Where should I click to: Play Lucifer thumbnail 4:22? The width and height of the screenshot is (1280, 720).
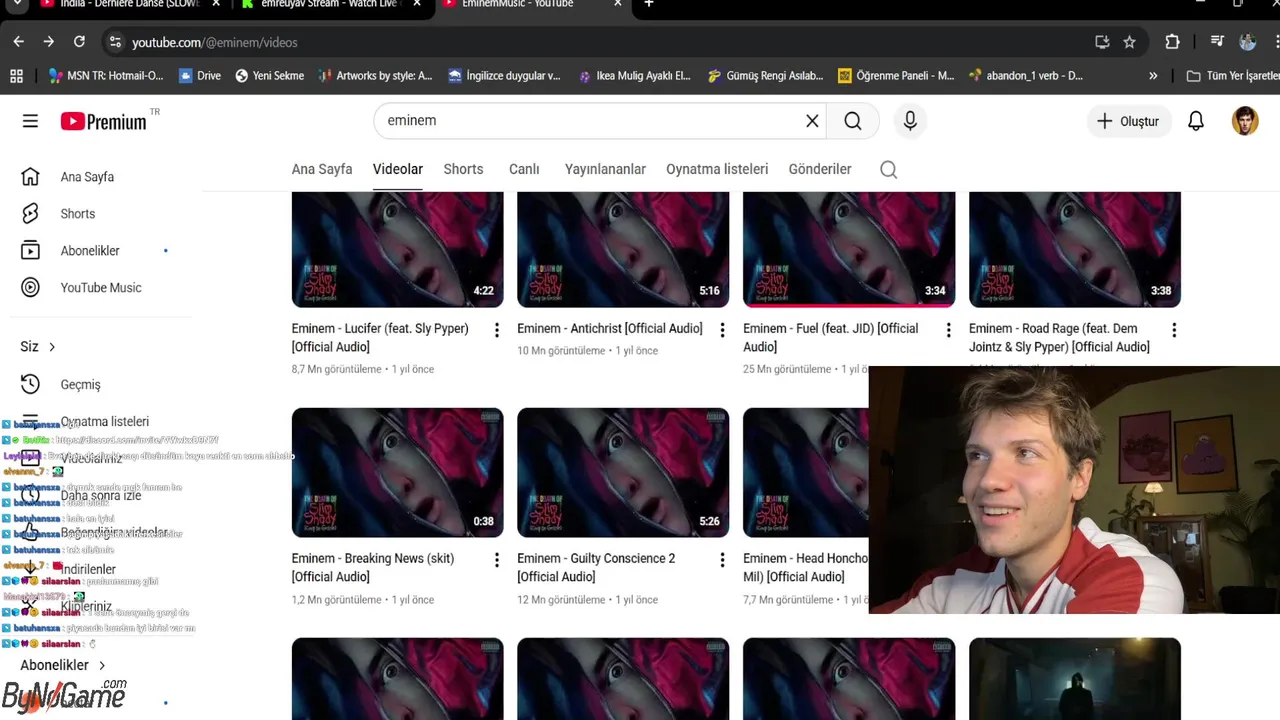[x=397, y=250]
